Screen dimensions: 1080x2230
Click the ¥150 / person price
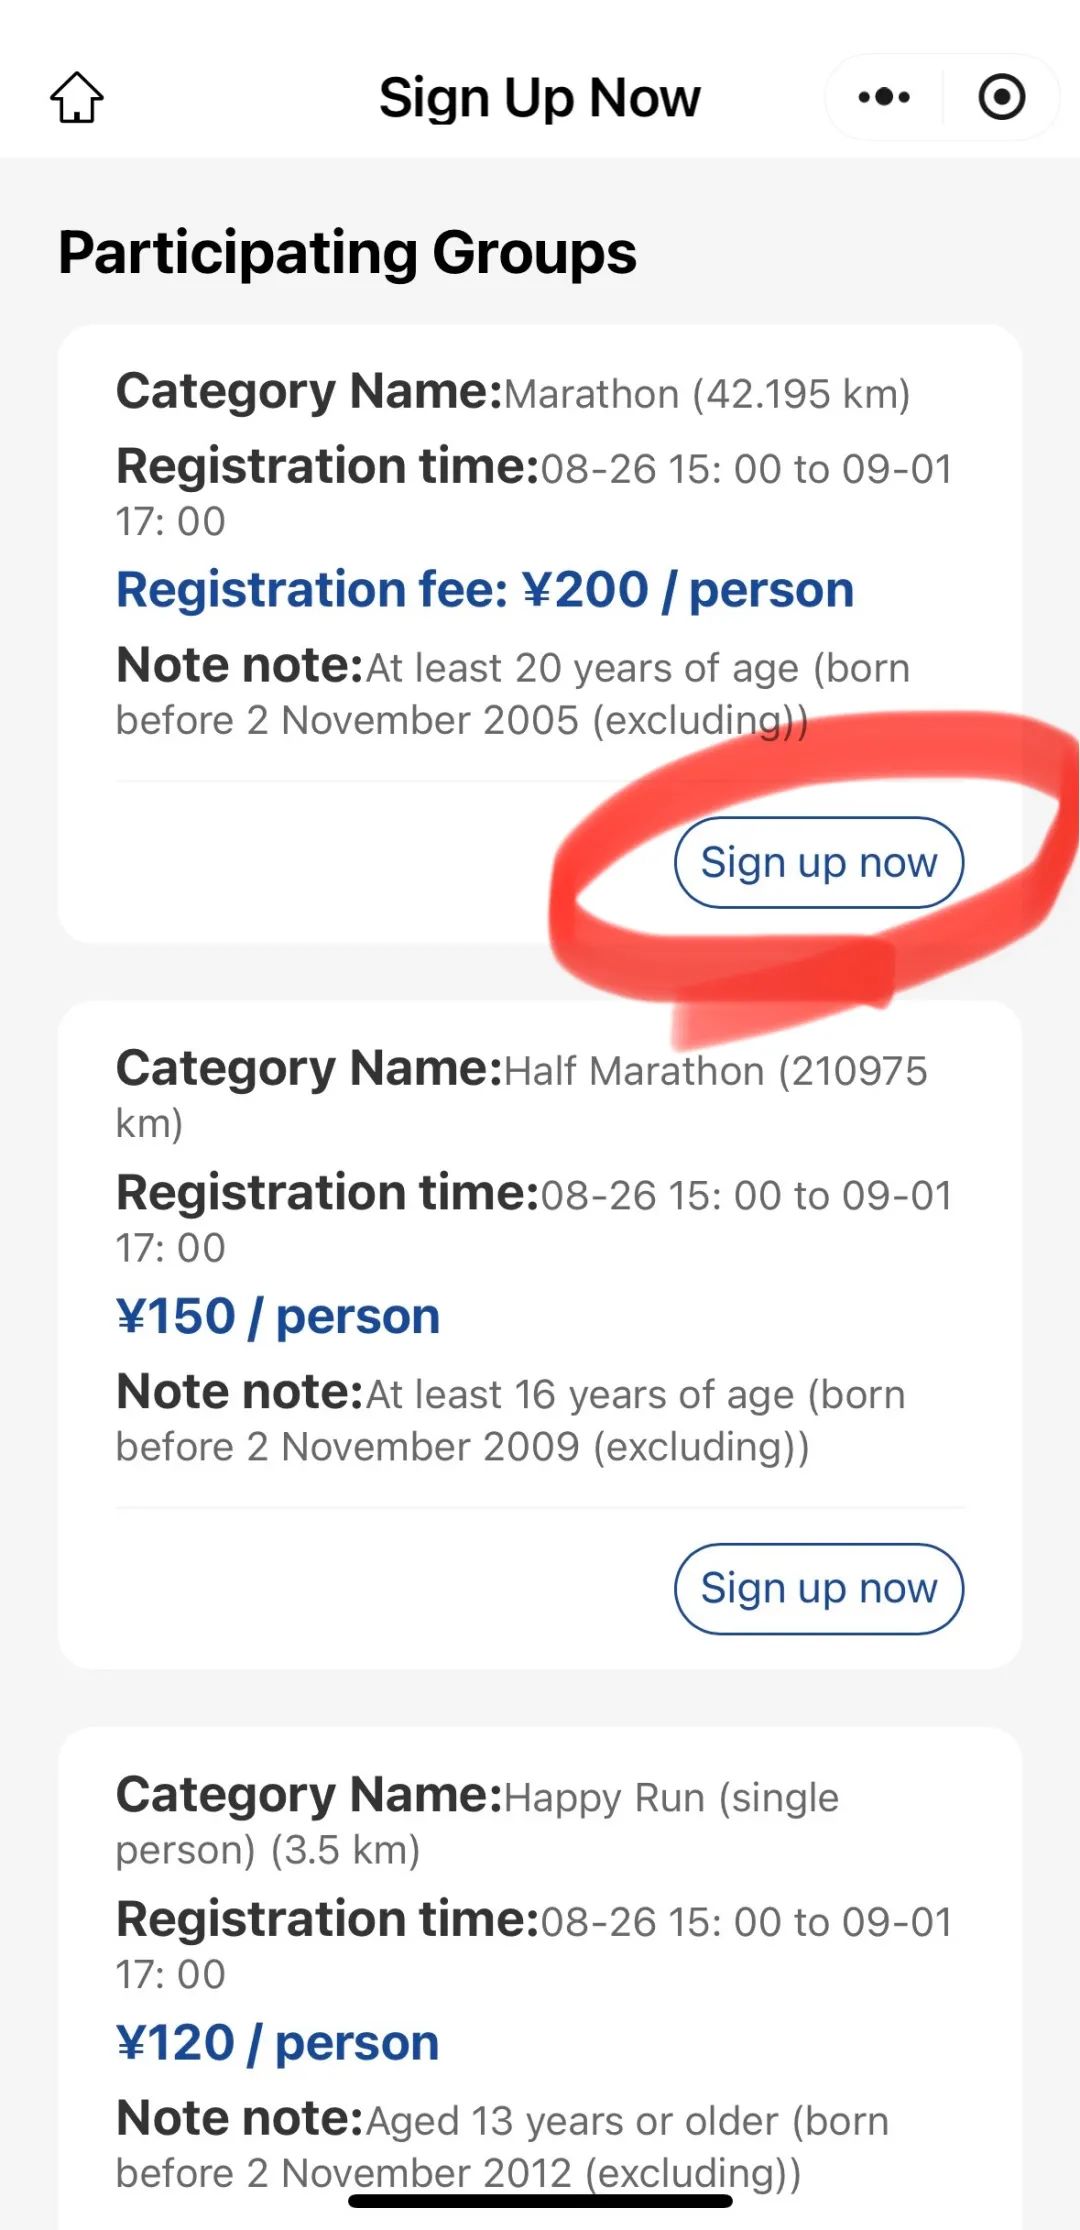278,1316
